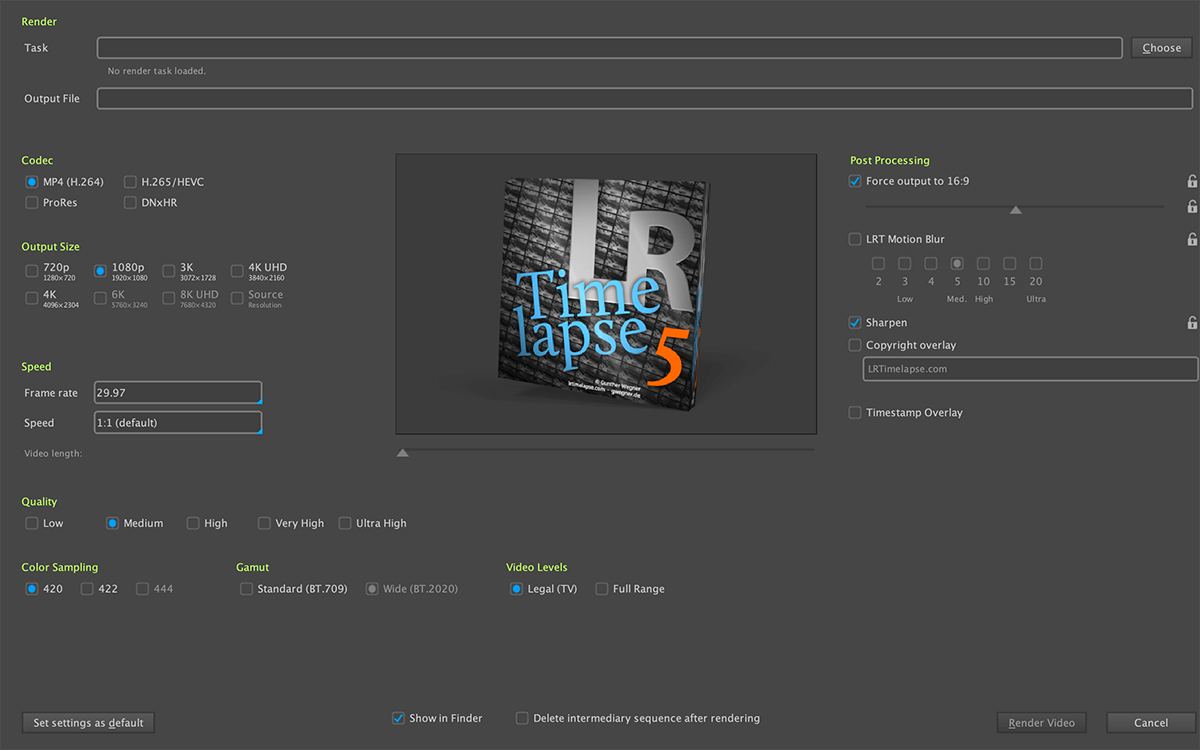Click the copyright text field LRTimelapse.com

pos(1029,369)
